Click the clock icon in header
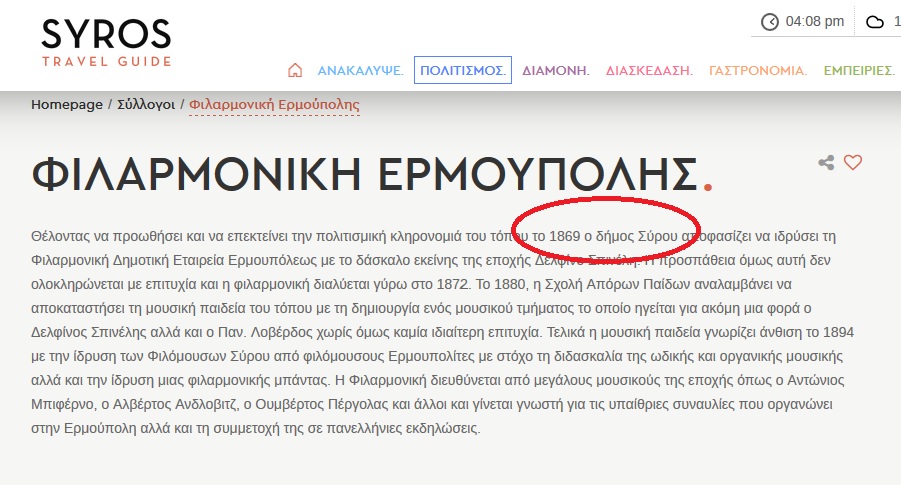 [769, 21]
